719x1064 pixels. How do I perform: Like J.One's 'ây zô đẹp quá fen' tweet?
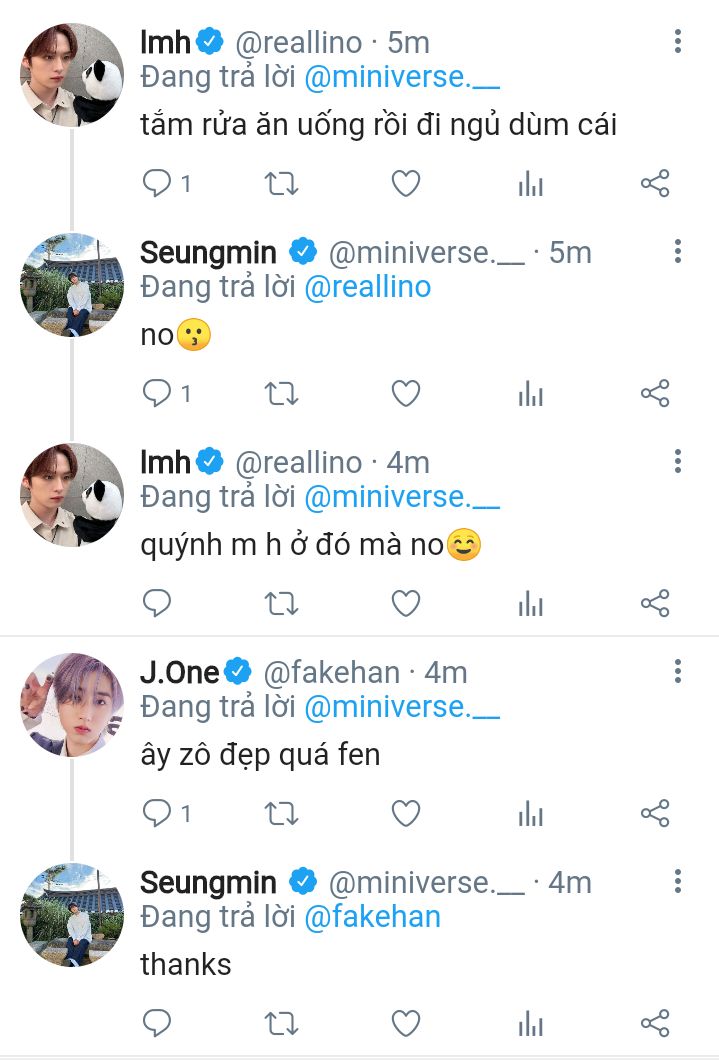click(x=405, y=814)
